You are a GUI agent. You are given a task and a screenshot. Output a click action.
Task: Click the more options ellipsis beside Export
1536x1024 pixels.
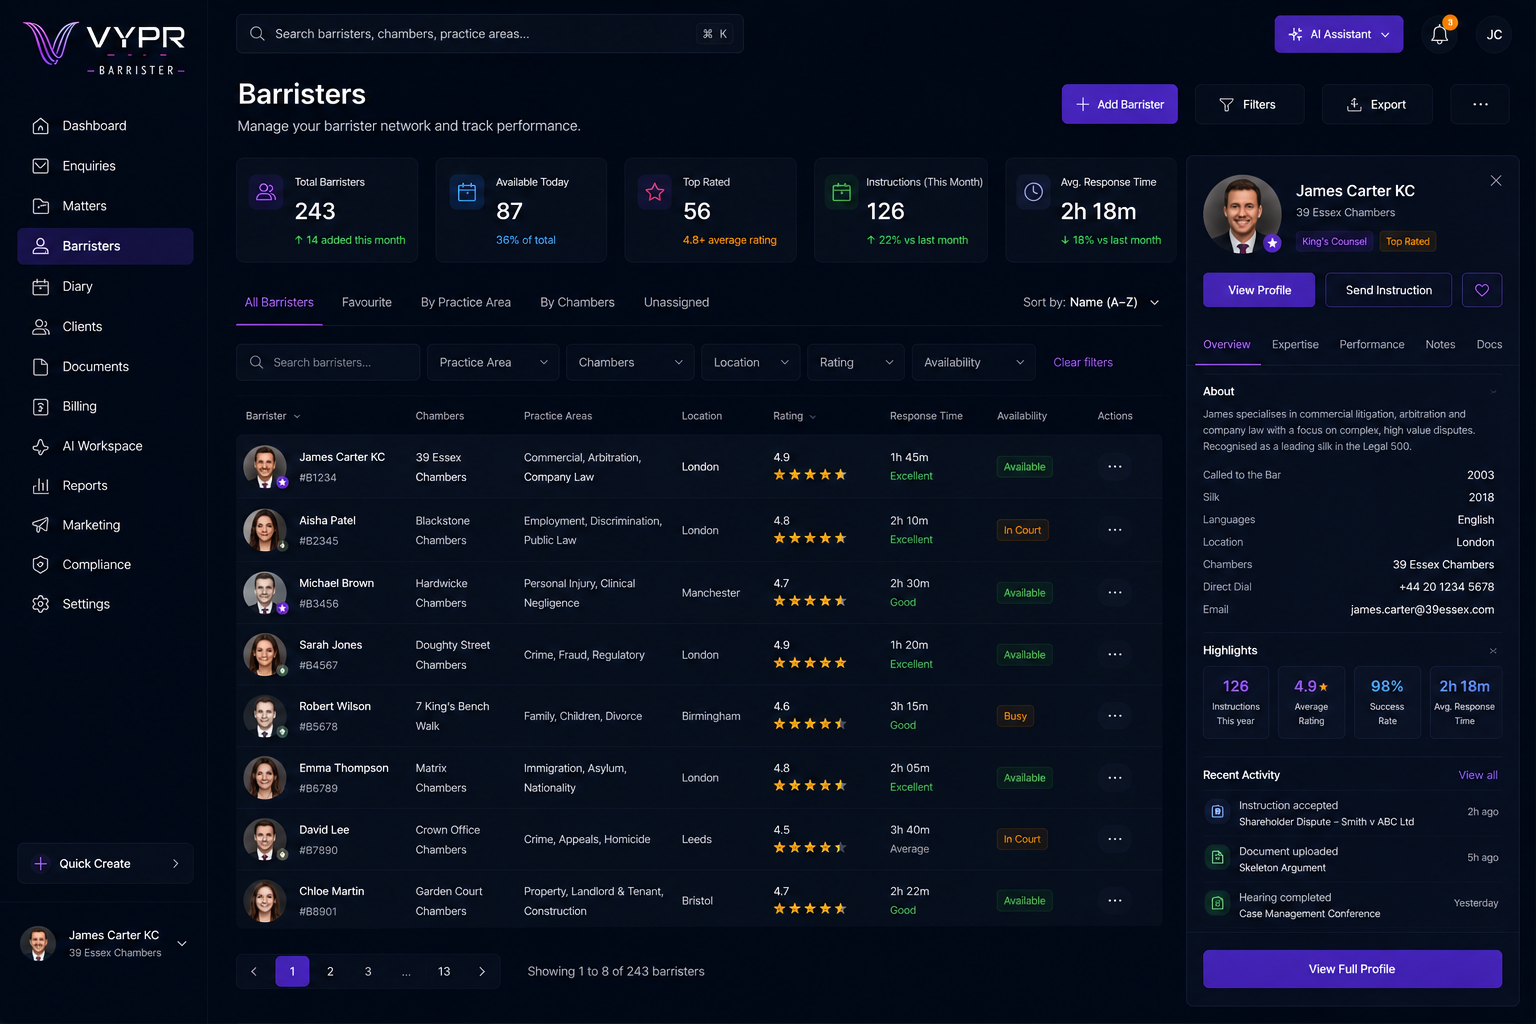point(1480,104)
